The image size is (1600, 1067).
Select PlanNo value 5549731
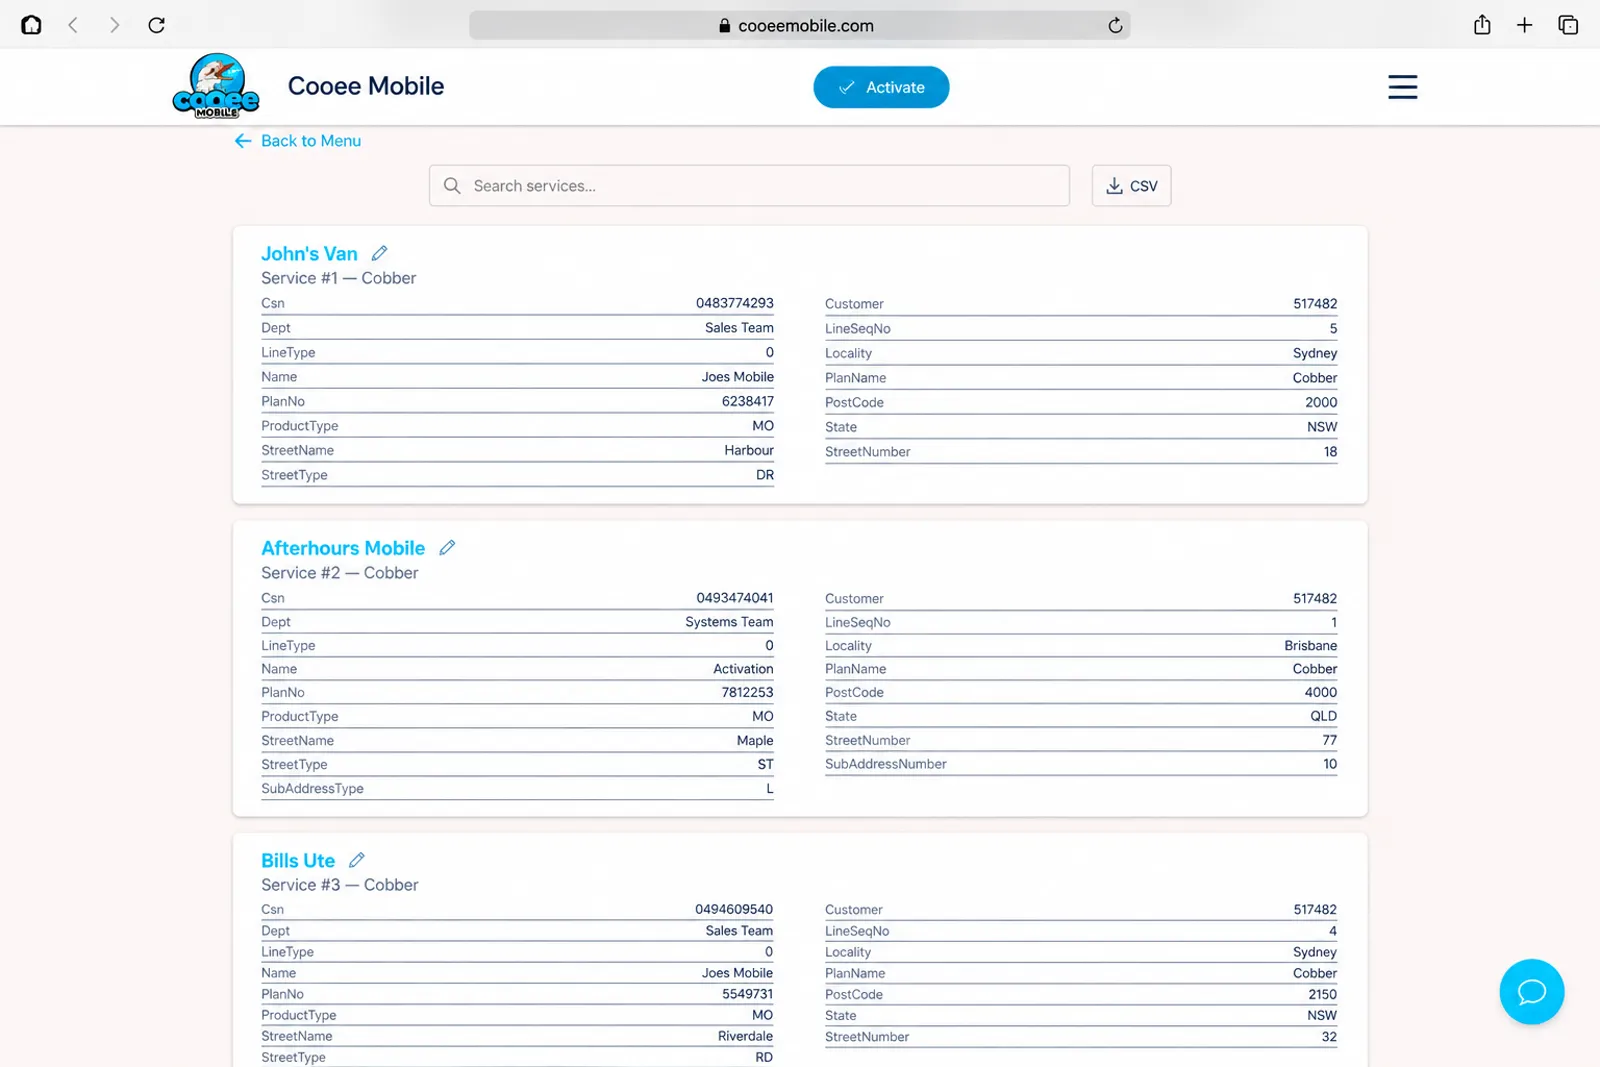tap(748, 994)
